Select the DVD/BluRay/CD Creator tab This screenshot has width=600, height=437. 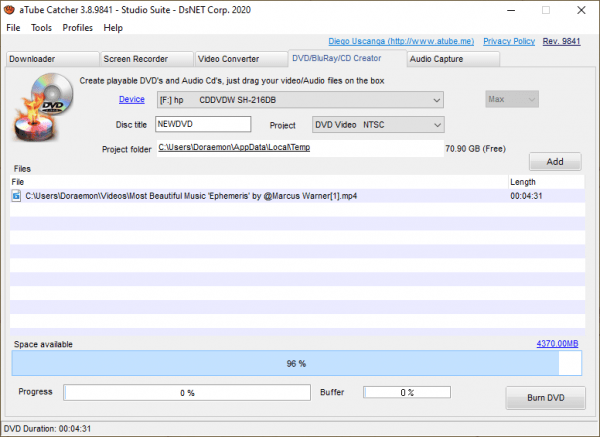[x=347, y=58]
